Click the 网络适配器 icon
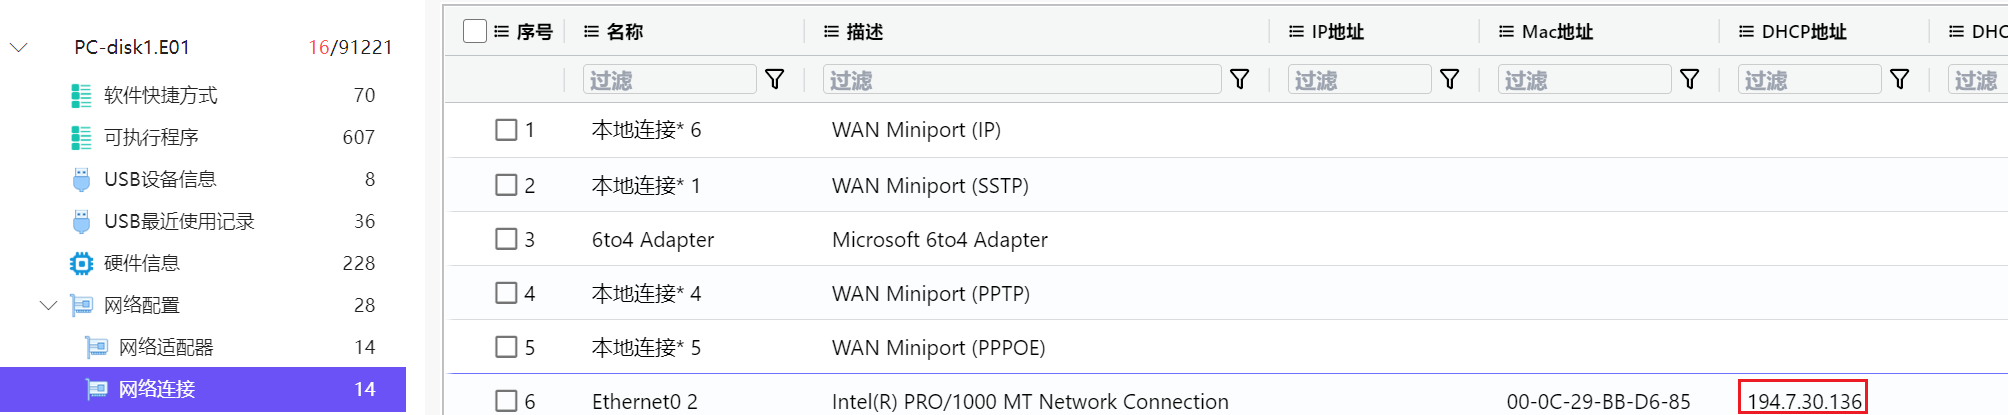 (x=96, y=347)
